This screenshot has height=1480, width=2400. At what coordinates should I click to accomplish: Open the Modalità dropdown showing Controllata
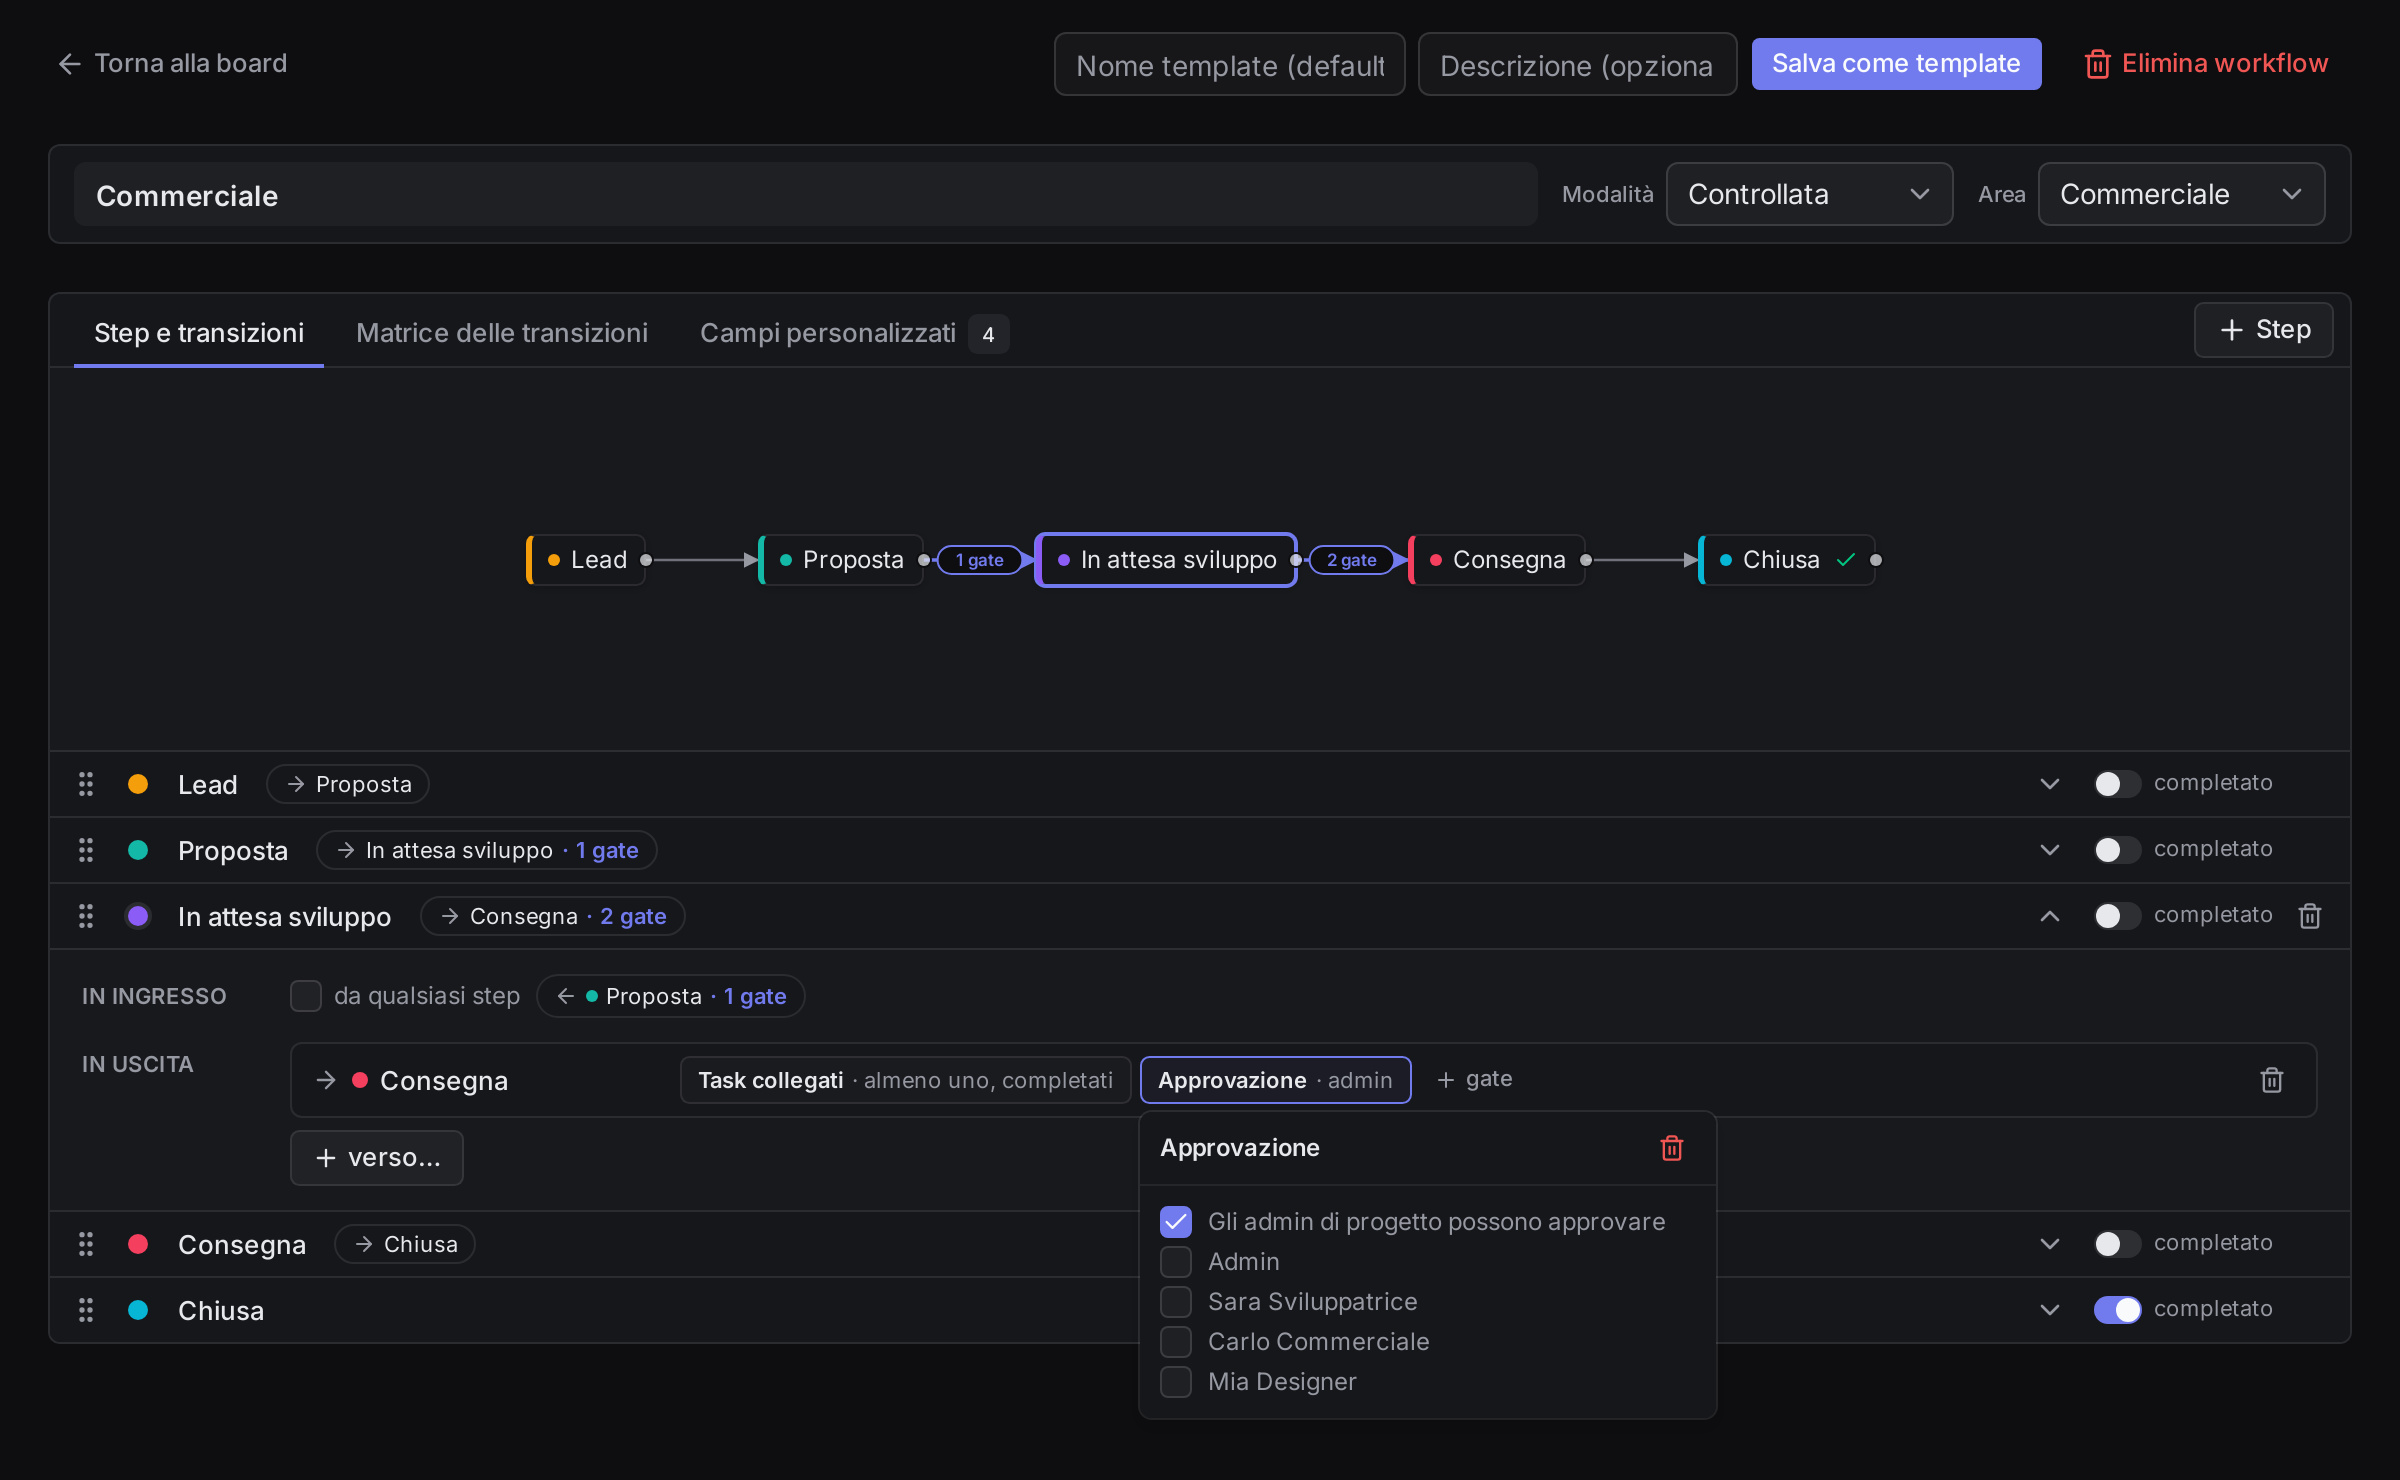coord(1809,194)
